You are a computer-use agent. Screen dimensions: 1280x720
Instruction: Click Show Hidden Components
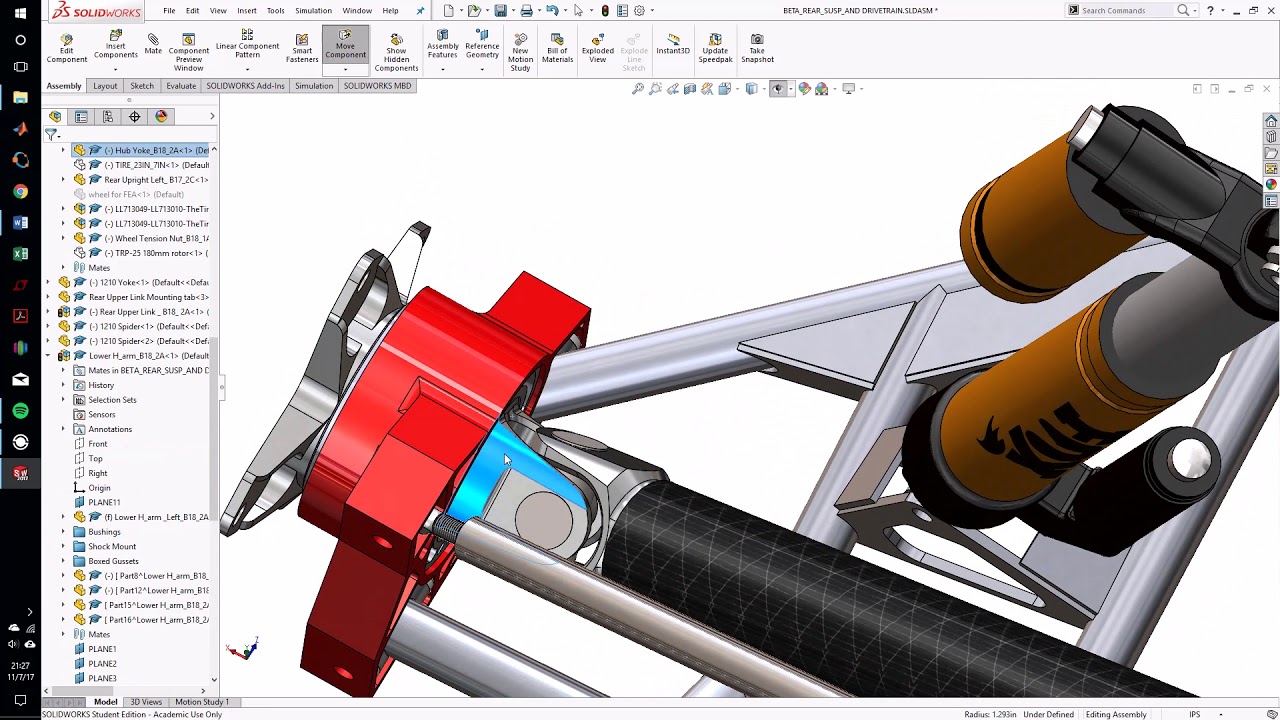tap(396, 52)
